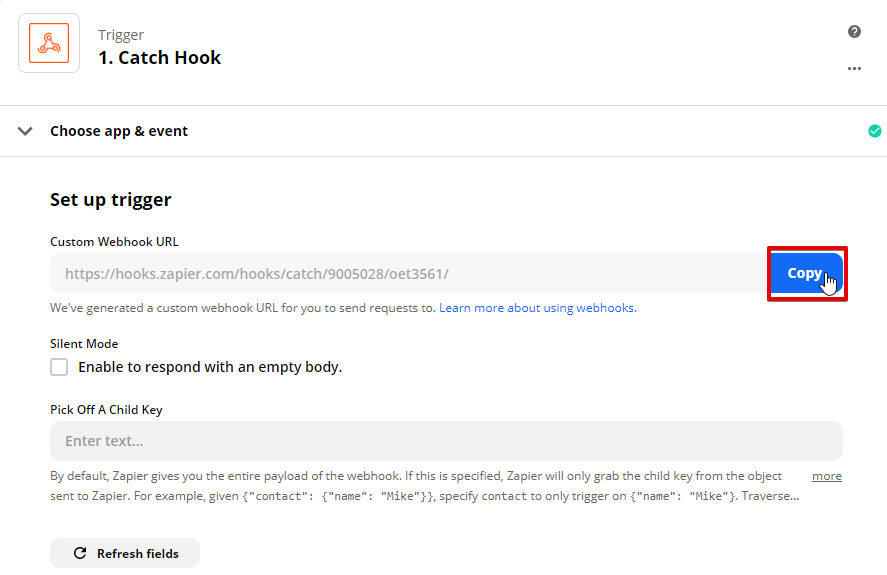Click the Set up trigger heading
The width and height of the screenshot is (887, 575).
111,200
